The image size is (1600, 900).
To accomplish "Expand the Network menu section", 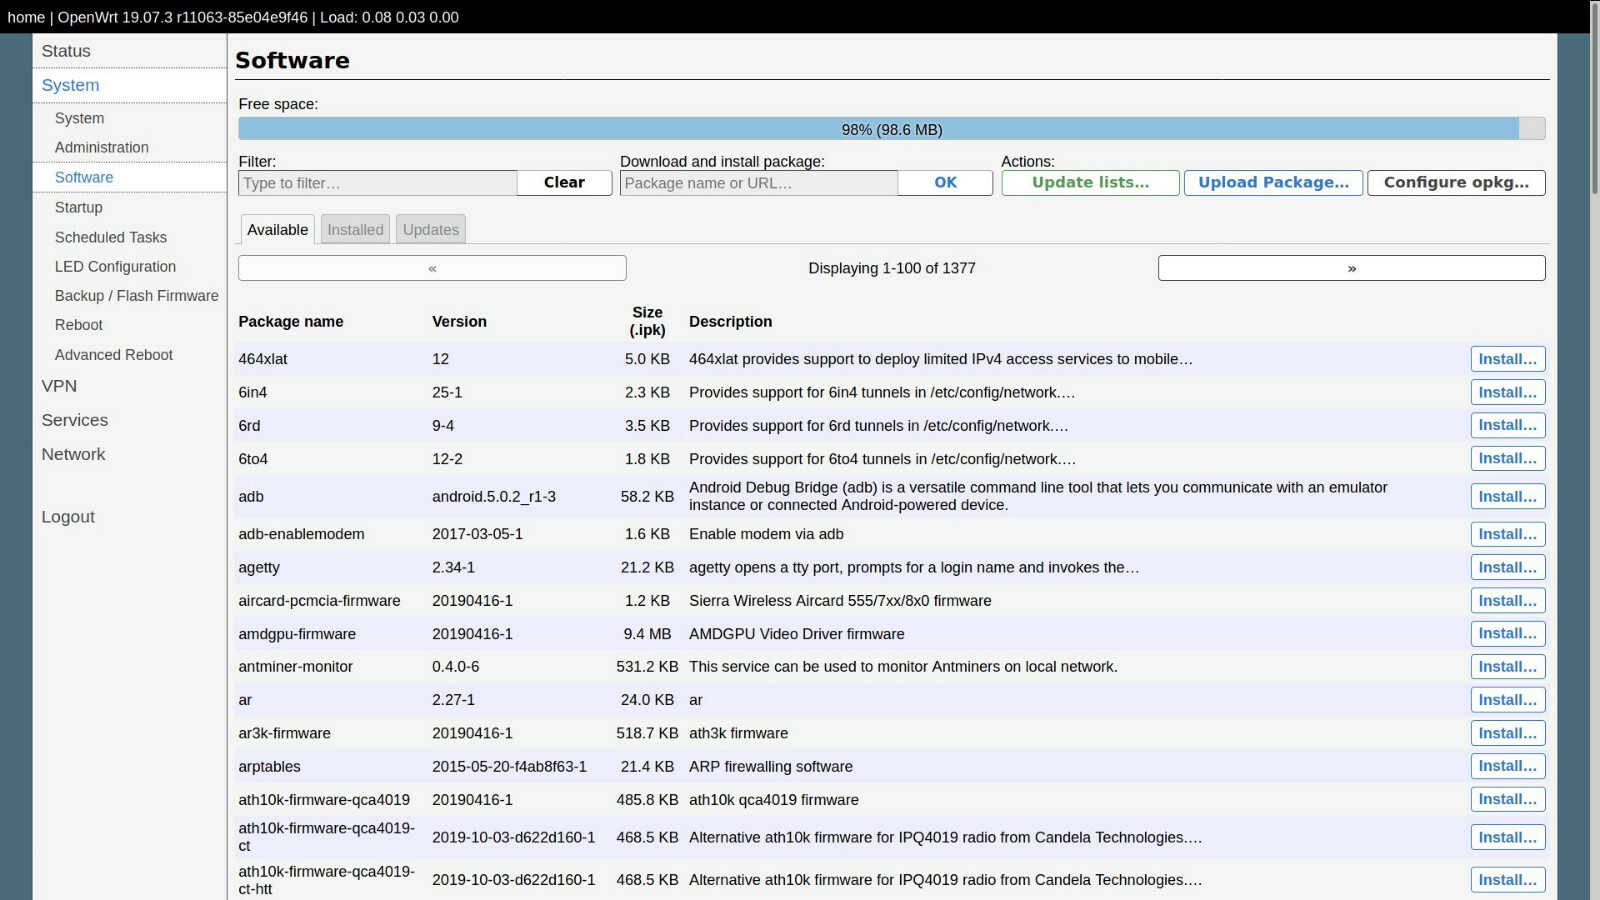I will click(73, 454).
